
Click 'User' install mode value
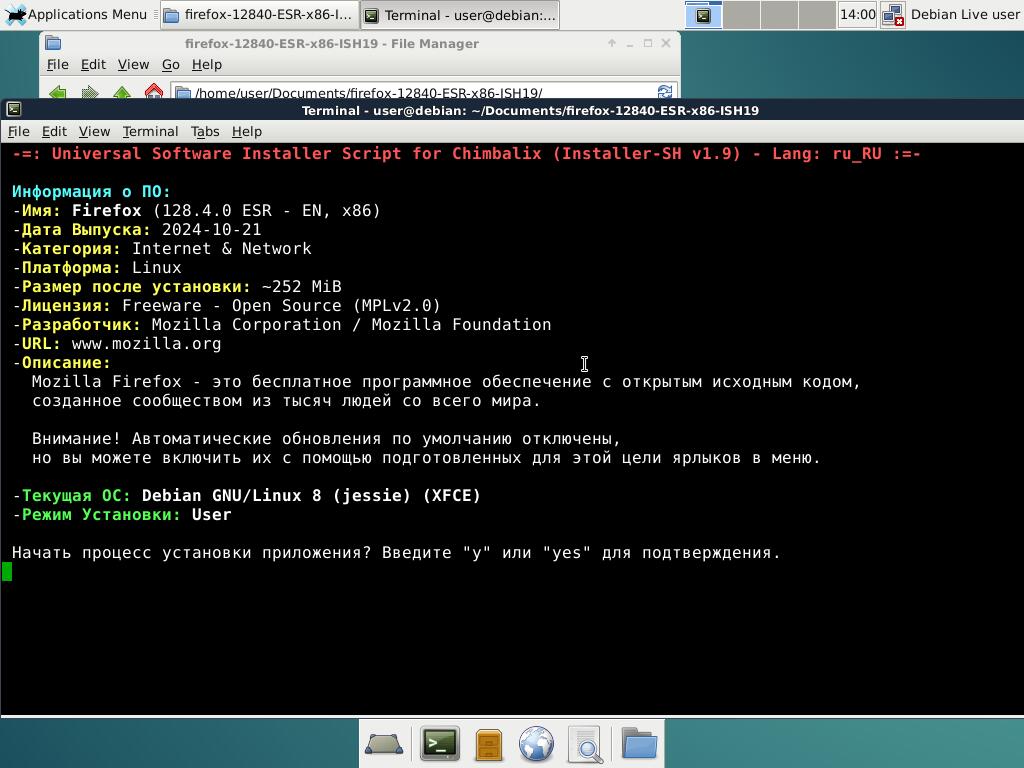212,515
